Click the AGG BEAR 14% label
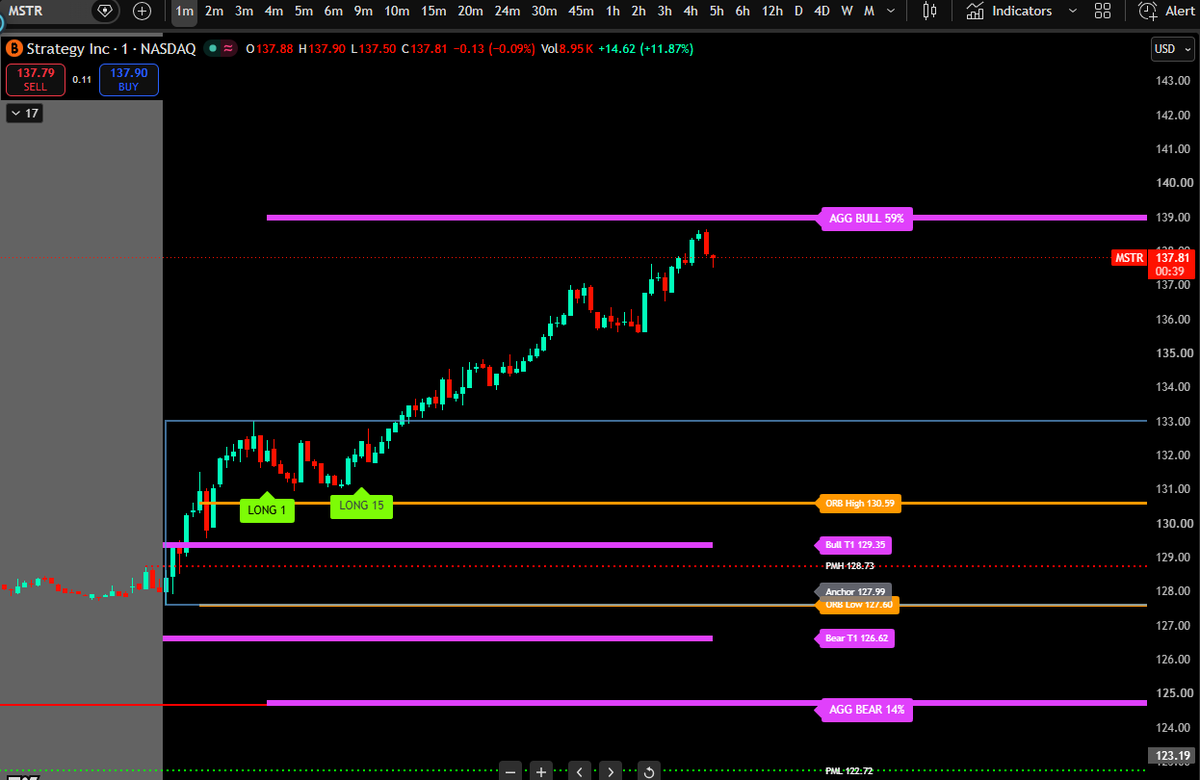 point(867,710)
